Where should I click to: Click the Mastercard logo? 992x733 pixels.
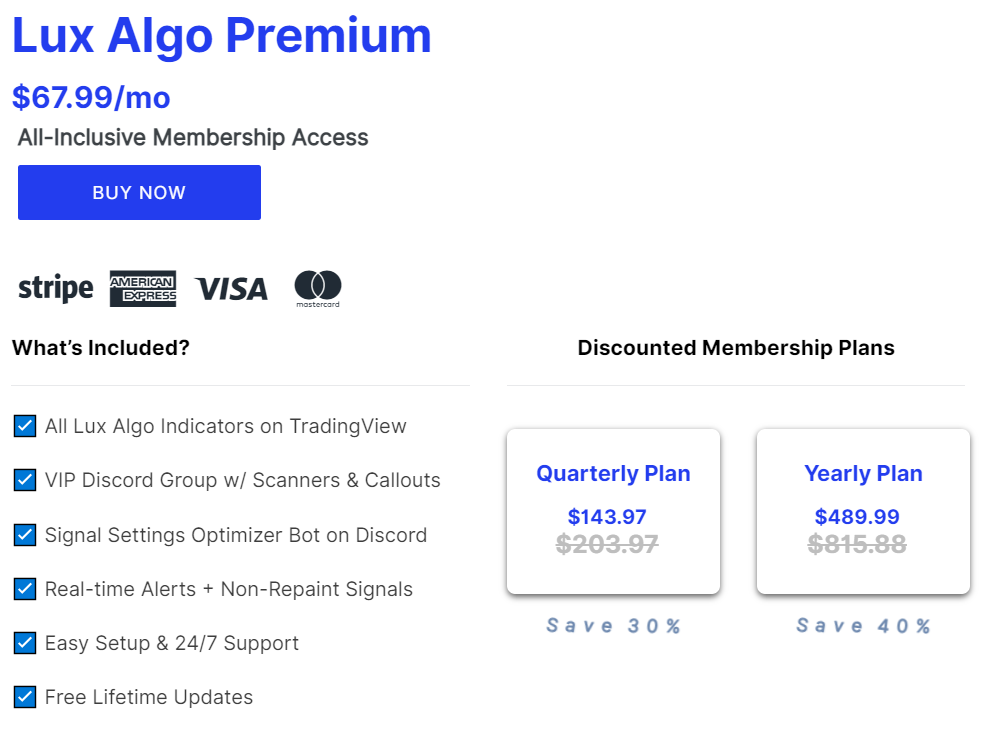(318, 288)
